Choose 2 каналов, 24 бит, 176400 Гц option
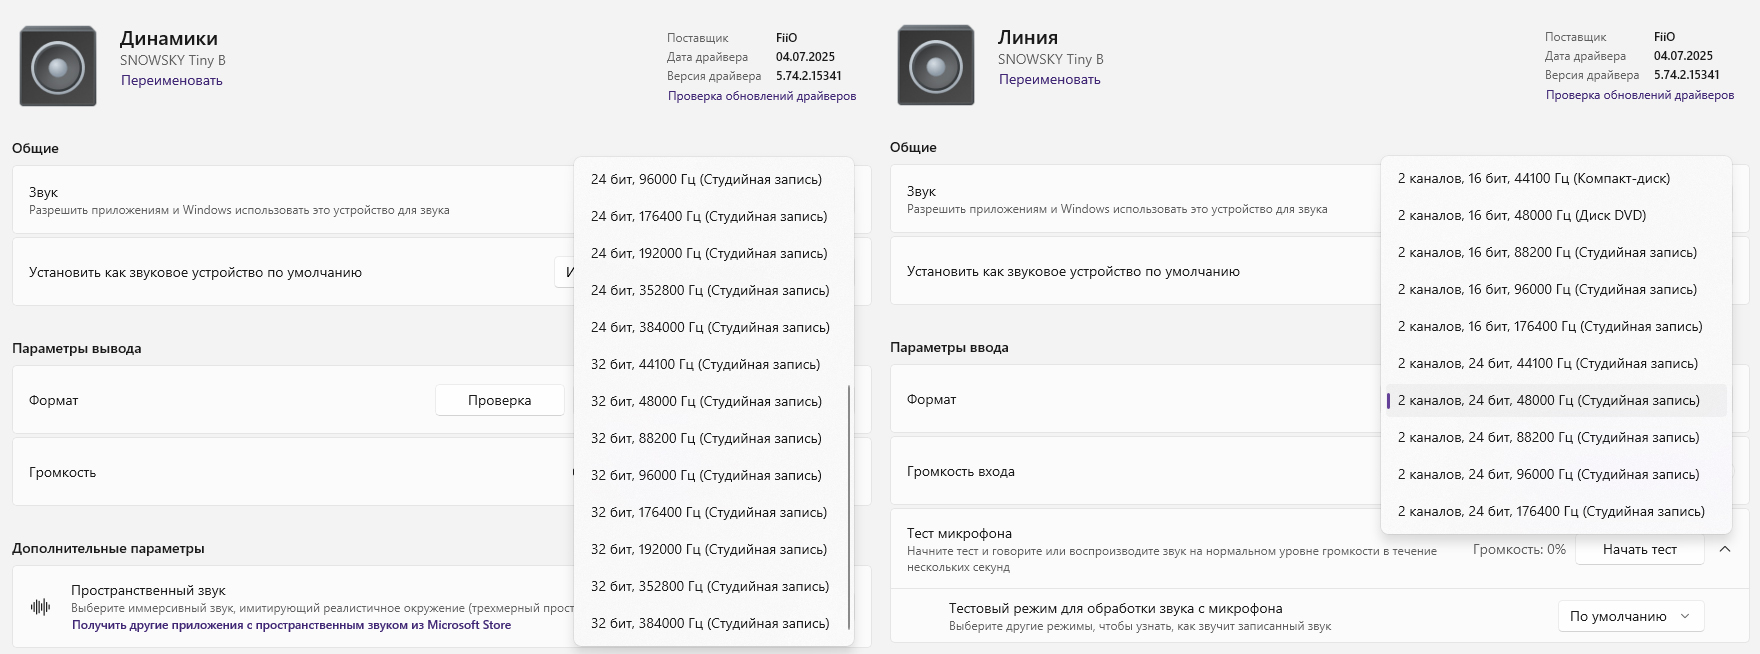 [x=1550, y=511]
